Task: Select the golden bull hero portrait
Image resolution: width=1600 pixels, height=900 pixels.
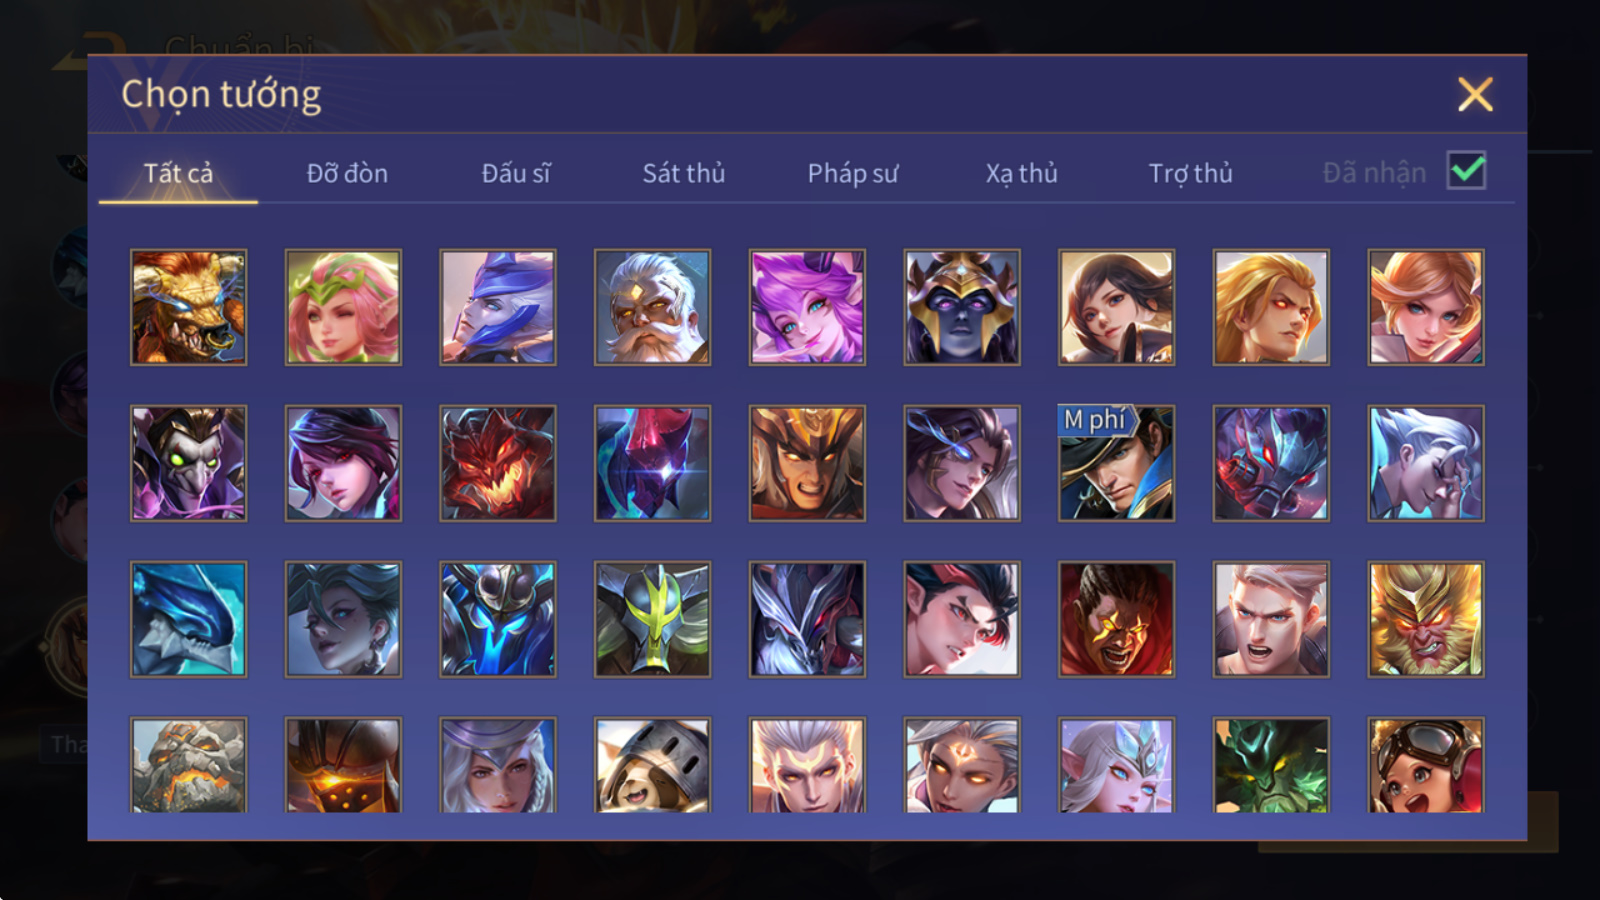Action: [x=189, y=307]
